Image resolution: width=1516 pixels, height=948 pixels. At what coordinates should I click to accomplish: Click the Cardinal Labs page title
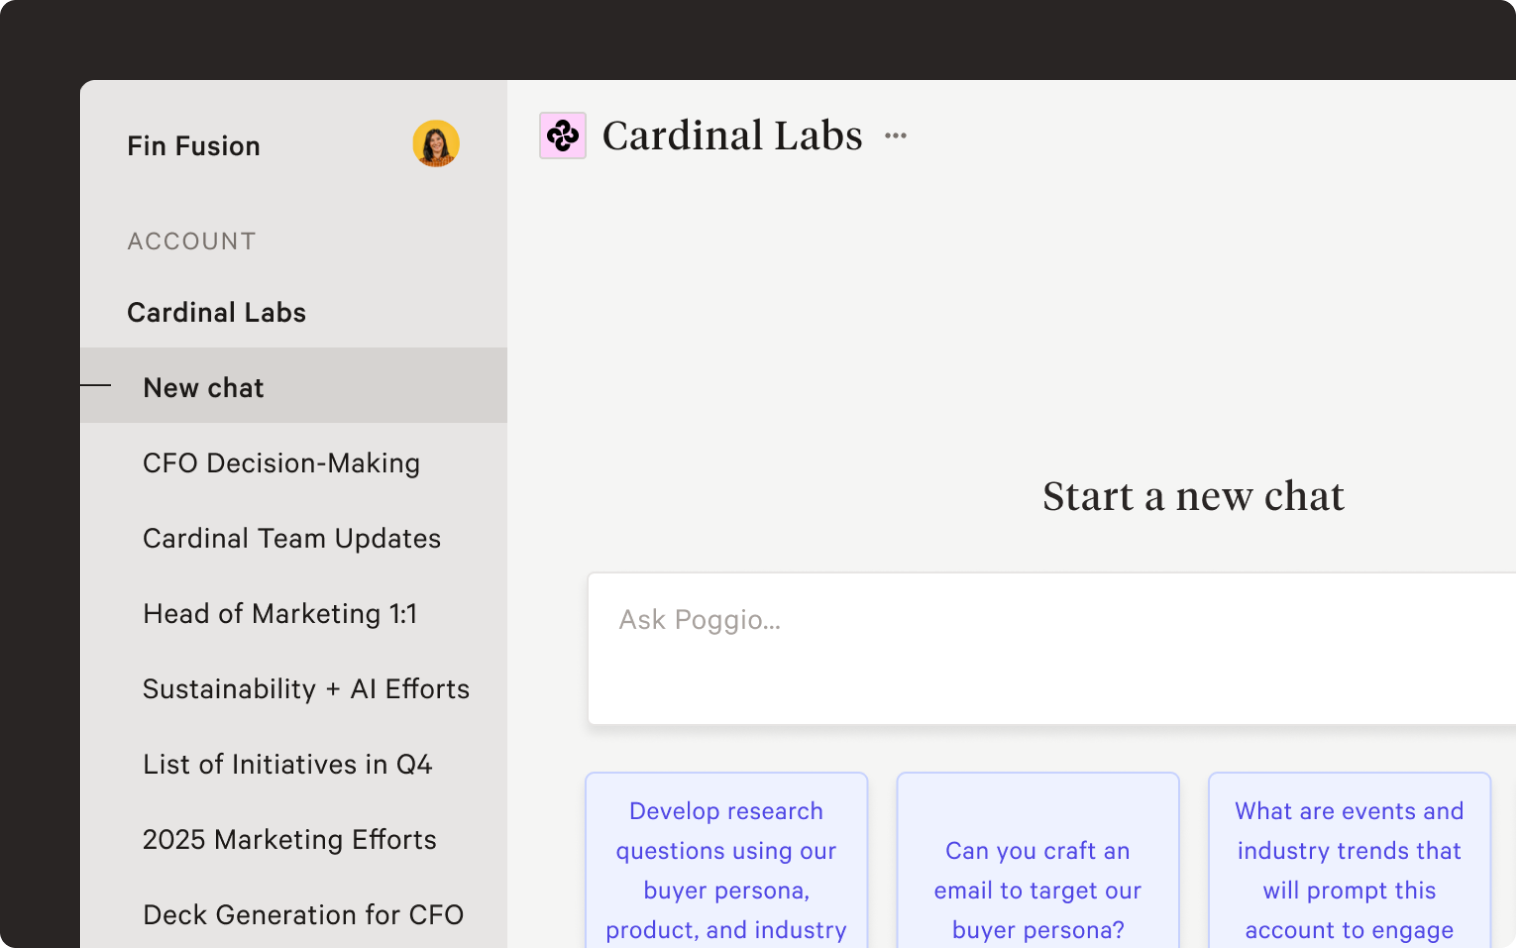pos(732,136)
